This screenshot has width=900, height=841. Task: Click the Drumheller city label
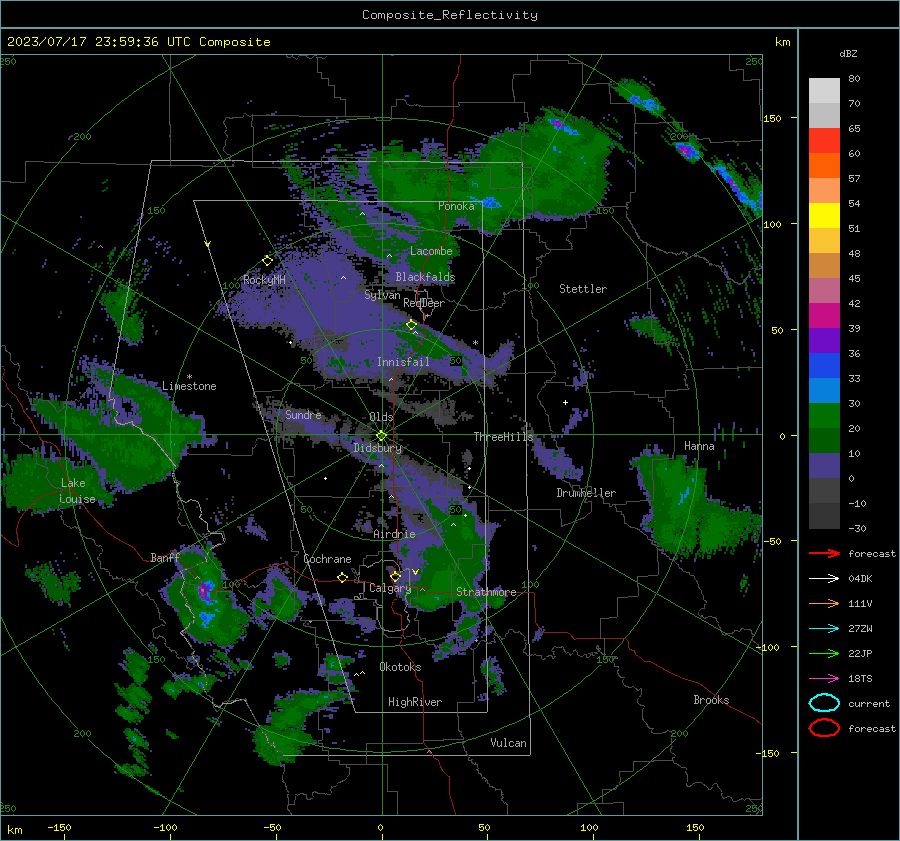(586, 493)
